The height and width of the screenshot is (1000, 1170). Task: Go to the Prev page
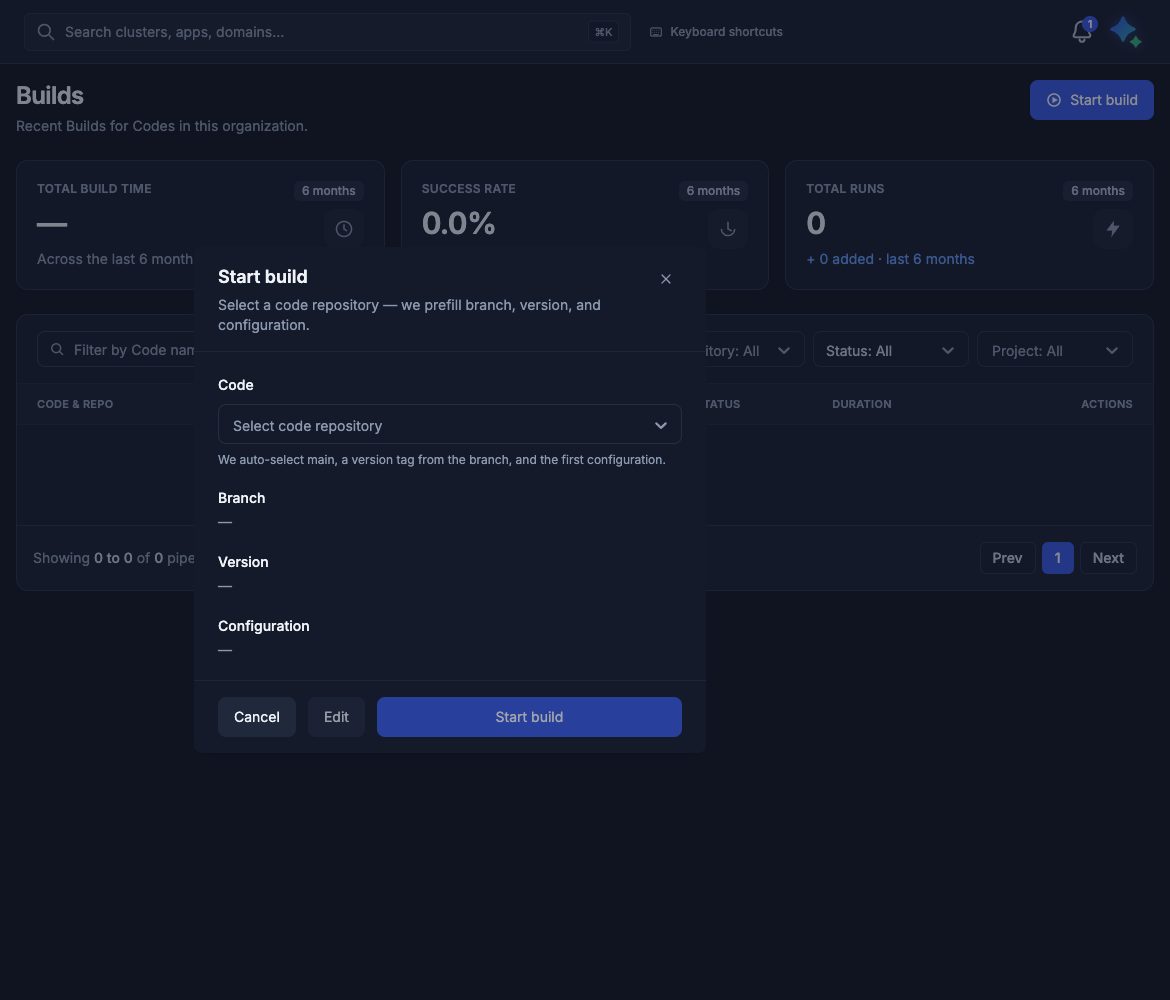pyautogui.click(x=1007, y=558)
